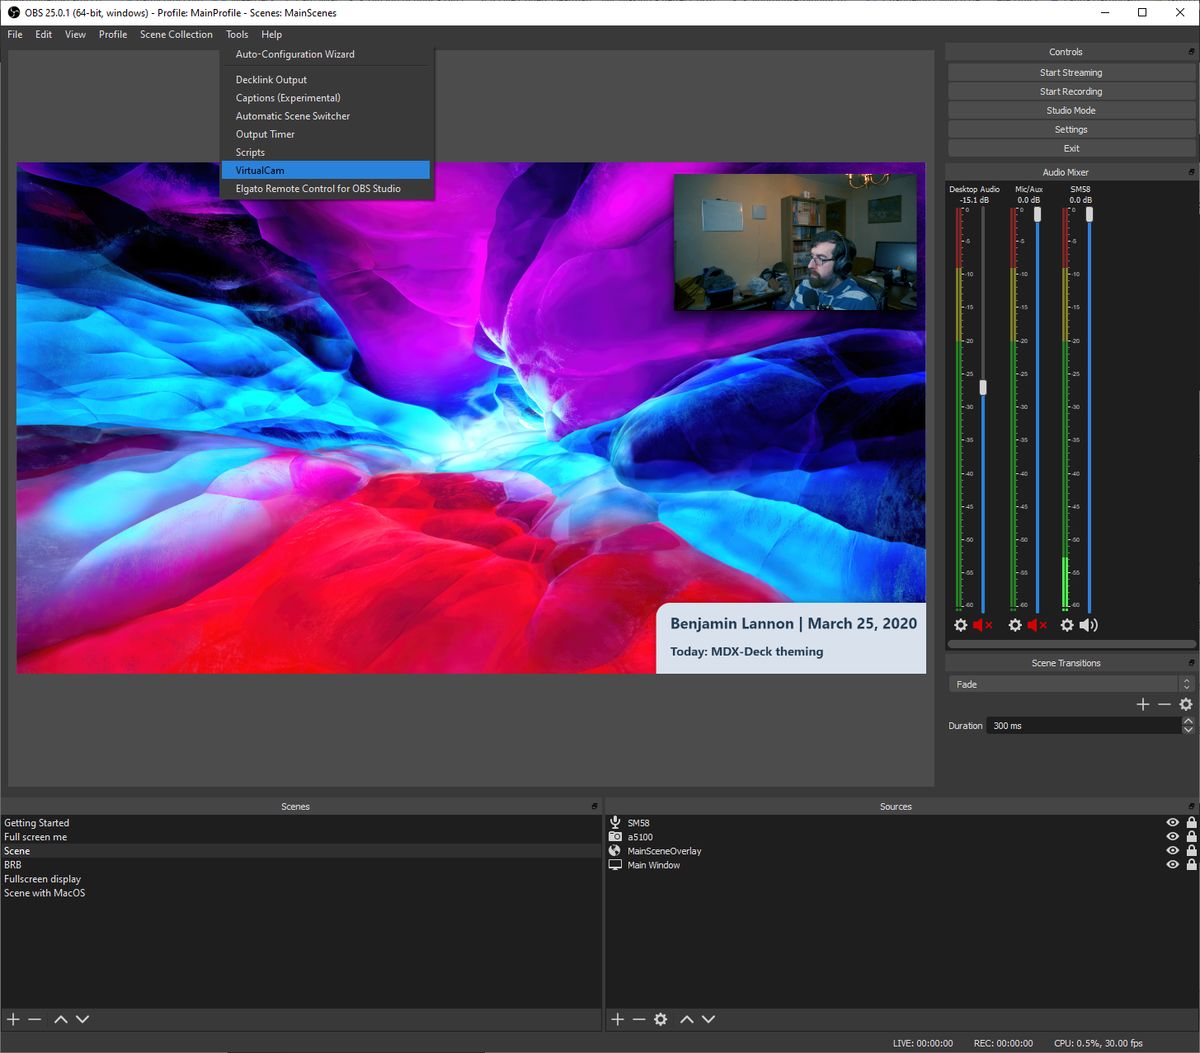Open the Fade transition dropdown

pyautogui.click(x=1062, y=683)
